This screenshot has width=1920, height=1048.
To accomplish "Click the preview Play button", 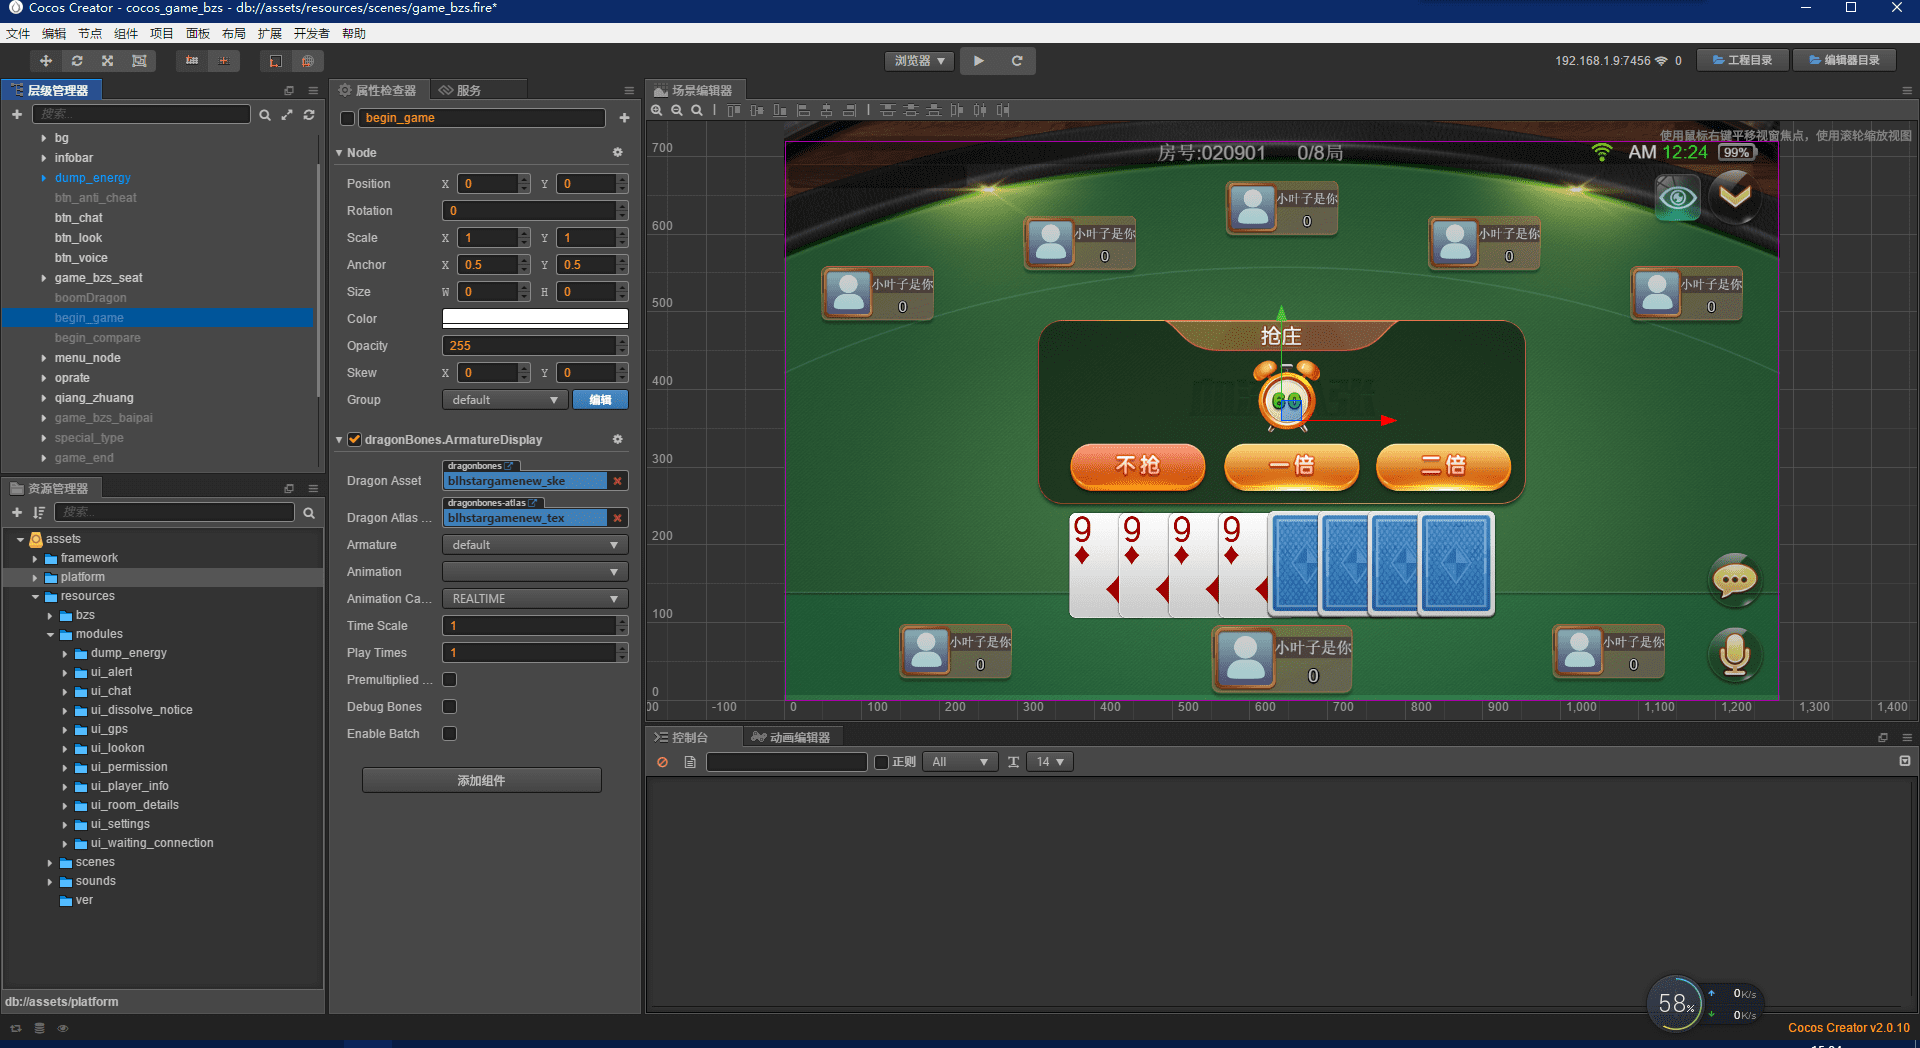I will click(979, 61).
